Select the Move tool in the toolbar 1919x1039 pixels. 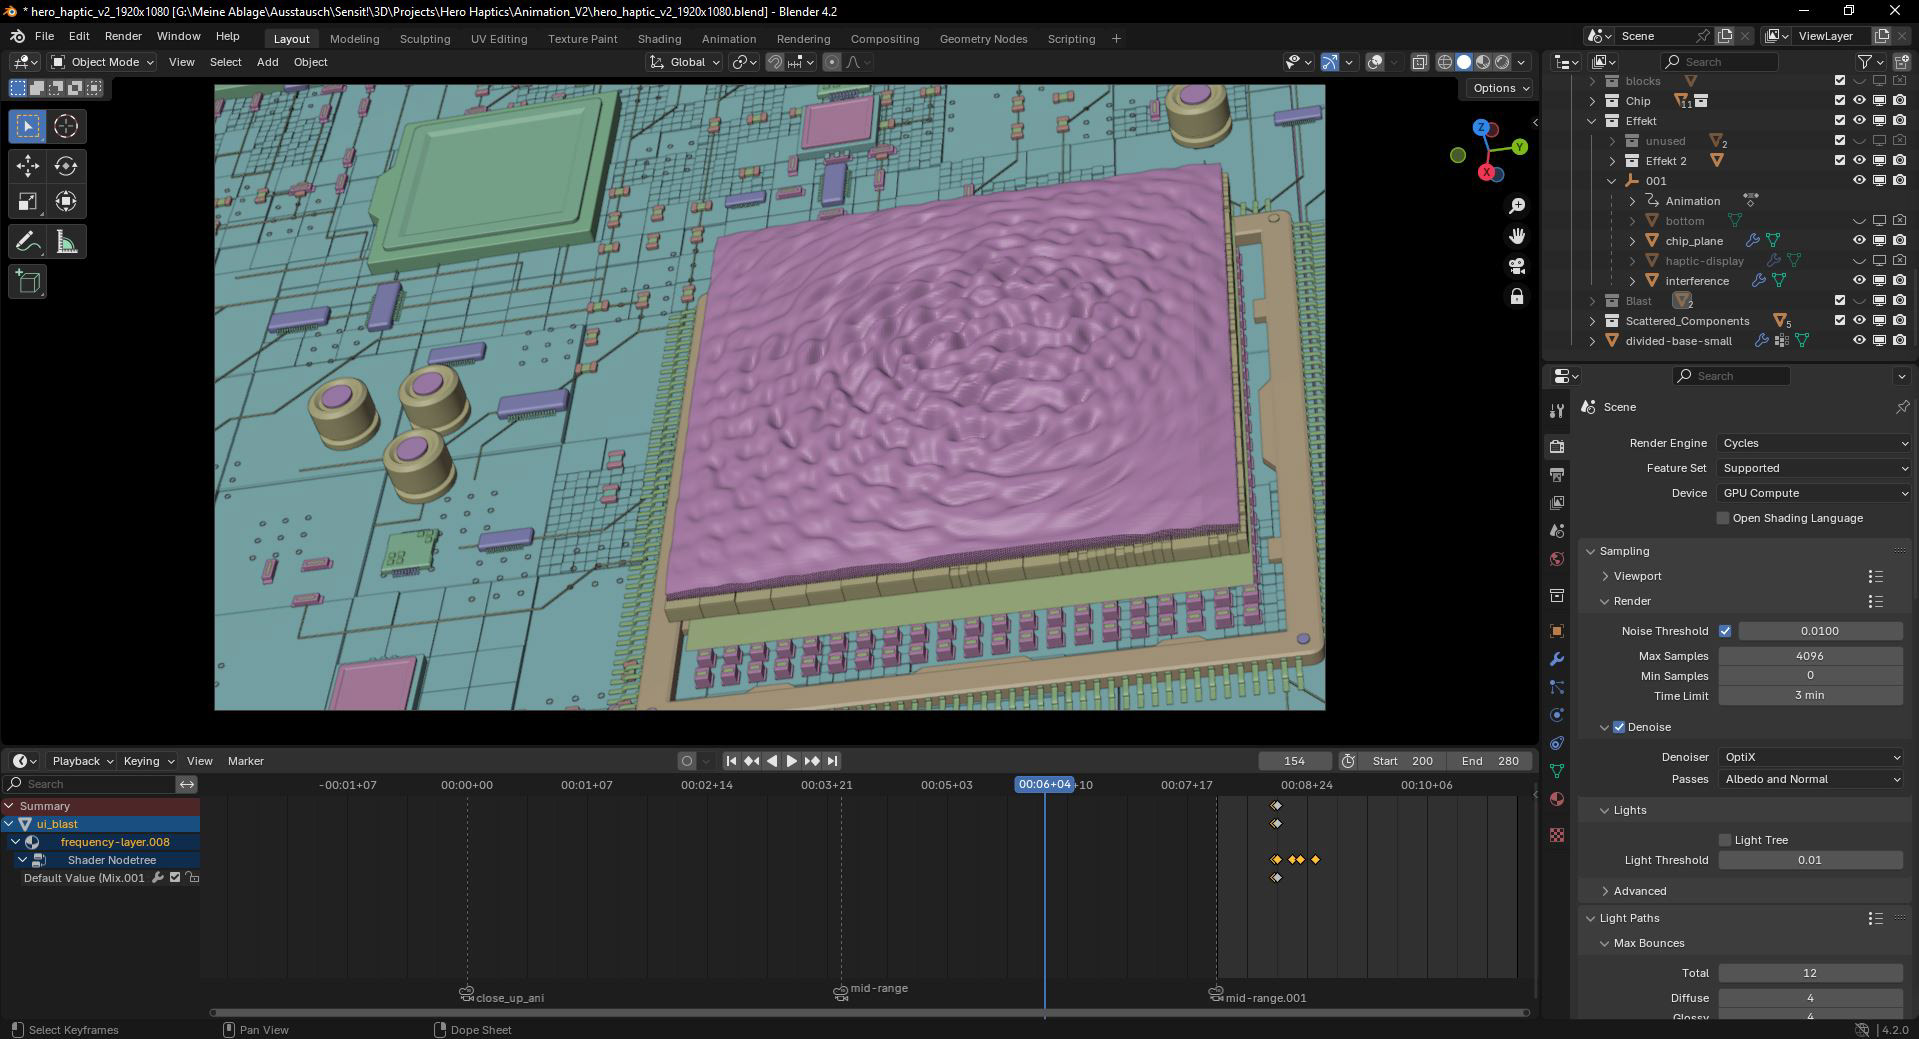point(28,166)
